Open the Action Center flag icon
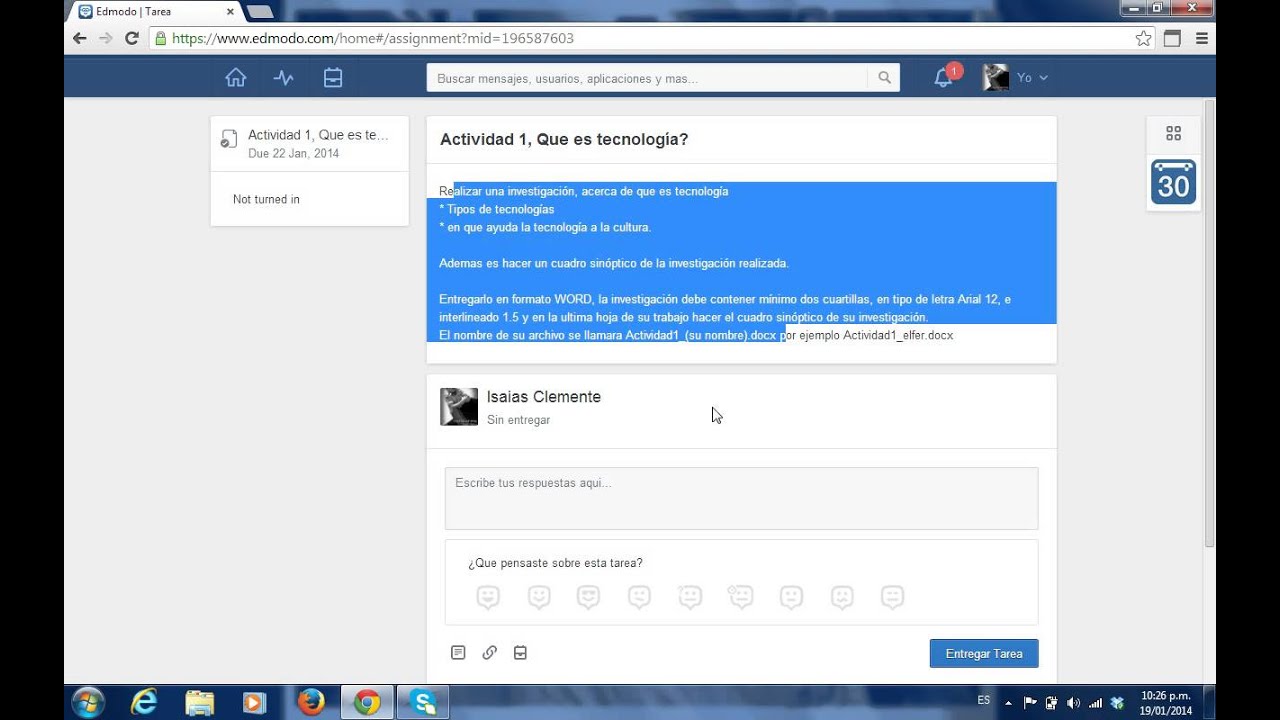This screenshot has width=1280, height=720. coord(1030,703)
